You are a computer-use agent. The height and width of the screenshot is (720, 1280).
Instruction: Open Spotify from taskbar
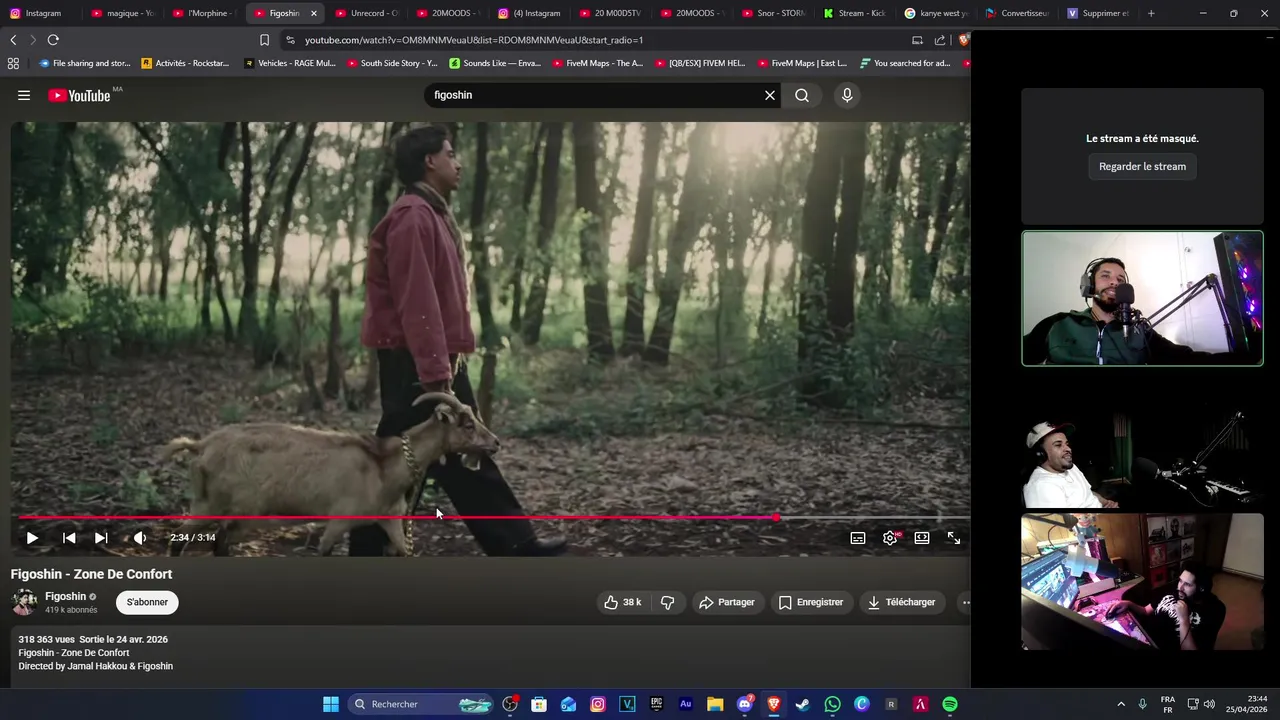tap(949, 704)
